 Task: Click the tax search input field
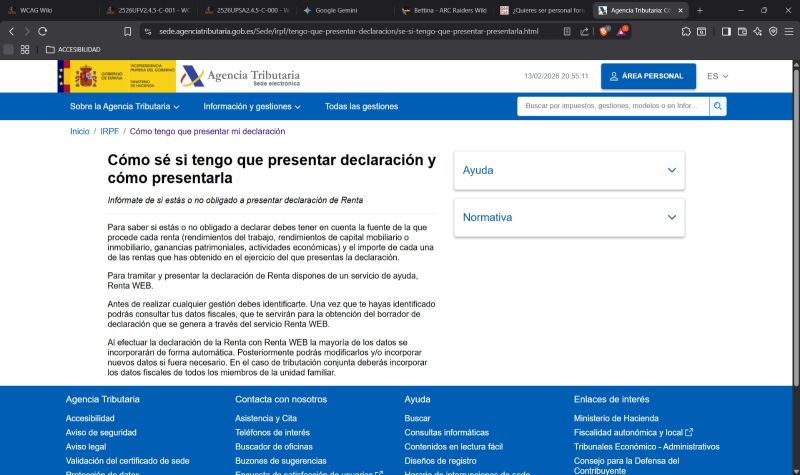[x=612, y=106]
